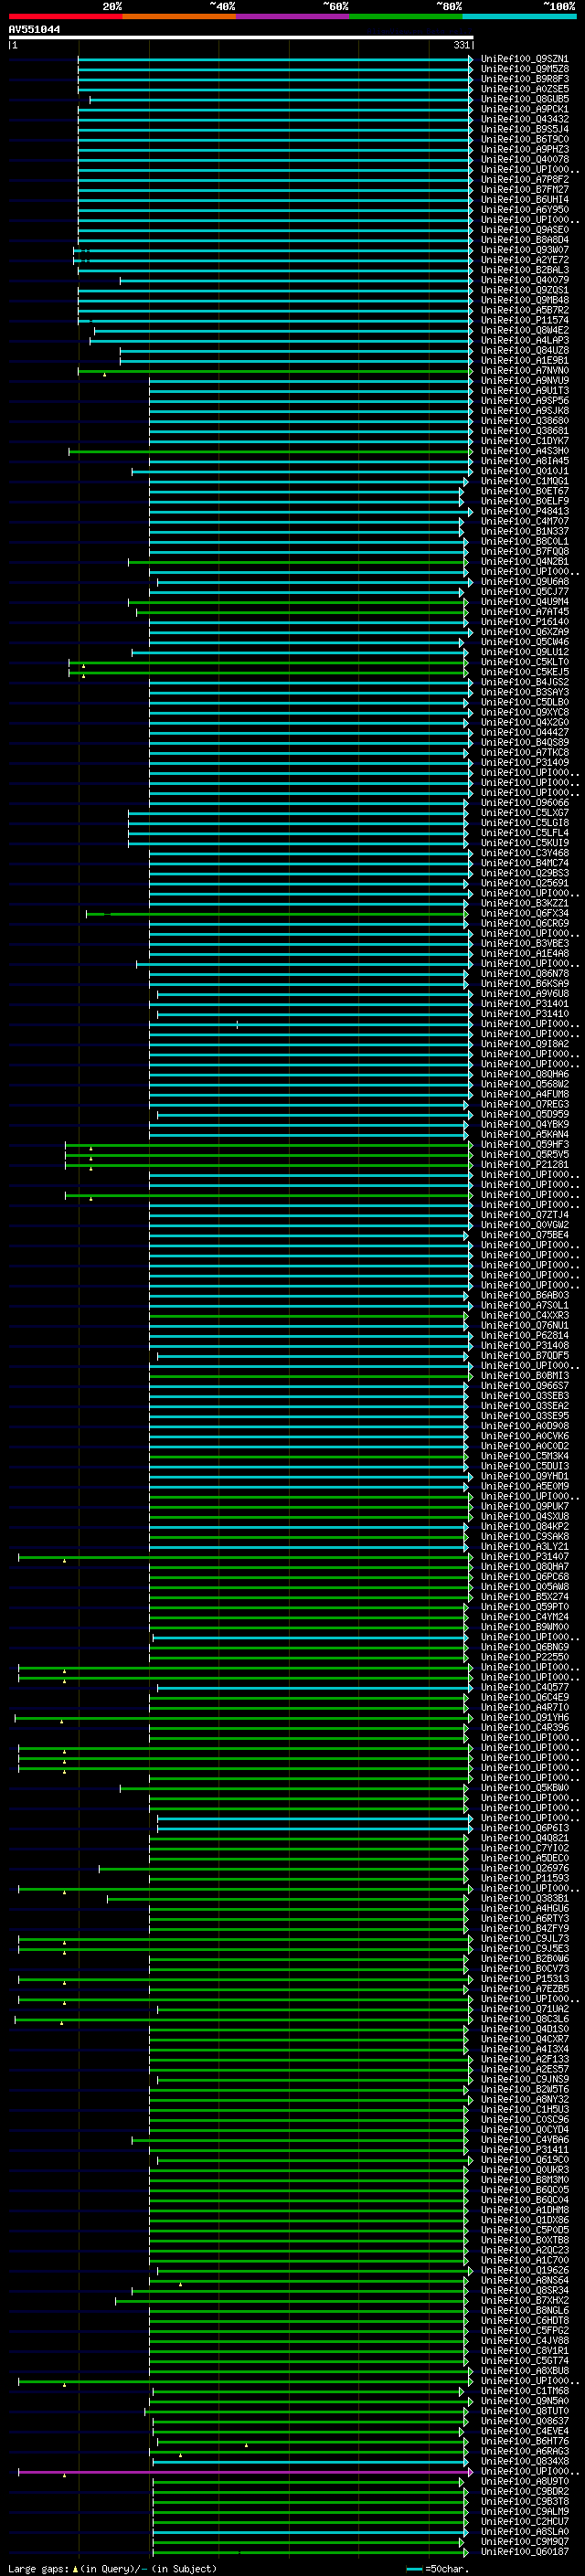The height and width of the screenshot is (2576, 585).
Task: Select hit label UniRef100_P11574
Action: 524,320
